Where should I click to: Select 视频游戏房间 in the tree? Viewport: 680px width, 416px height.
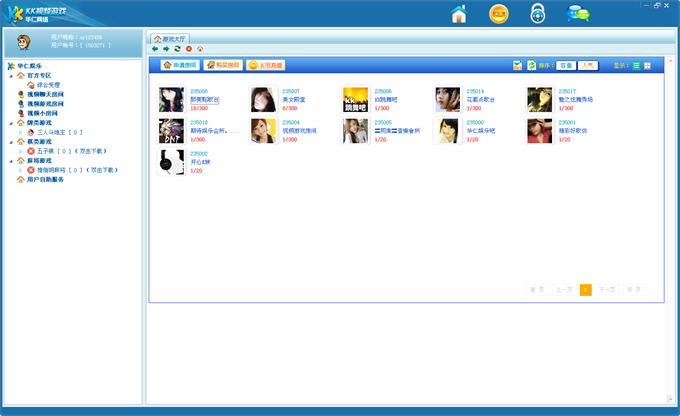point(46,104)
